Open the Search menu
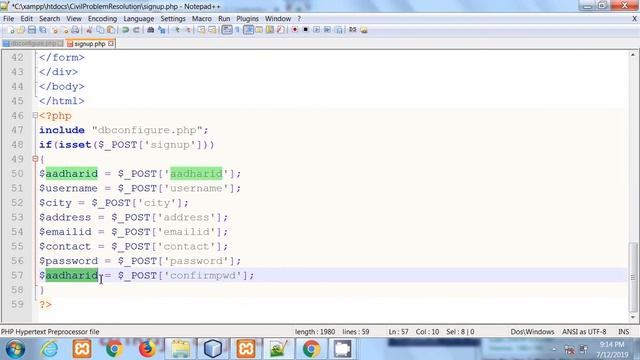This screenshot has height=360, width=640. pyautogui.click(x=49, y=19)
